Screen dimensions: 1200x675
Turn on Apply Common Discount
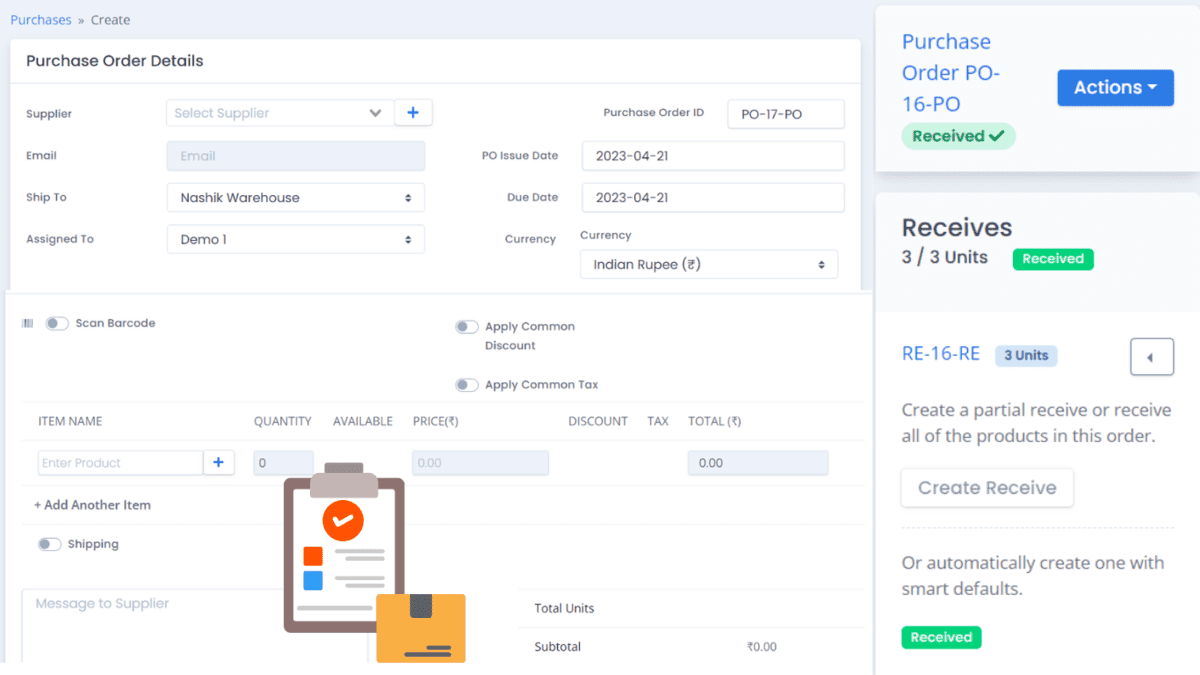click(466, 326)
